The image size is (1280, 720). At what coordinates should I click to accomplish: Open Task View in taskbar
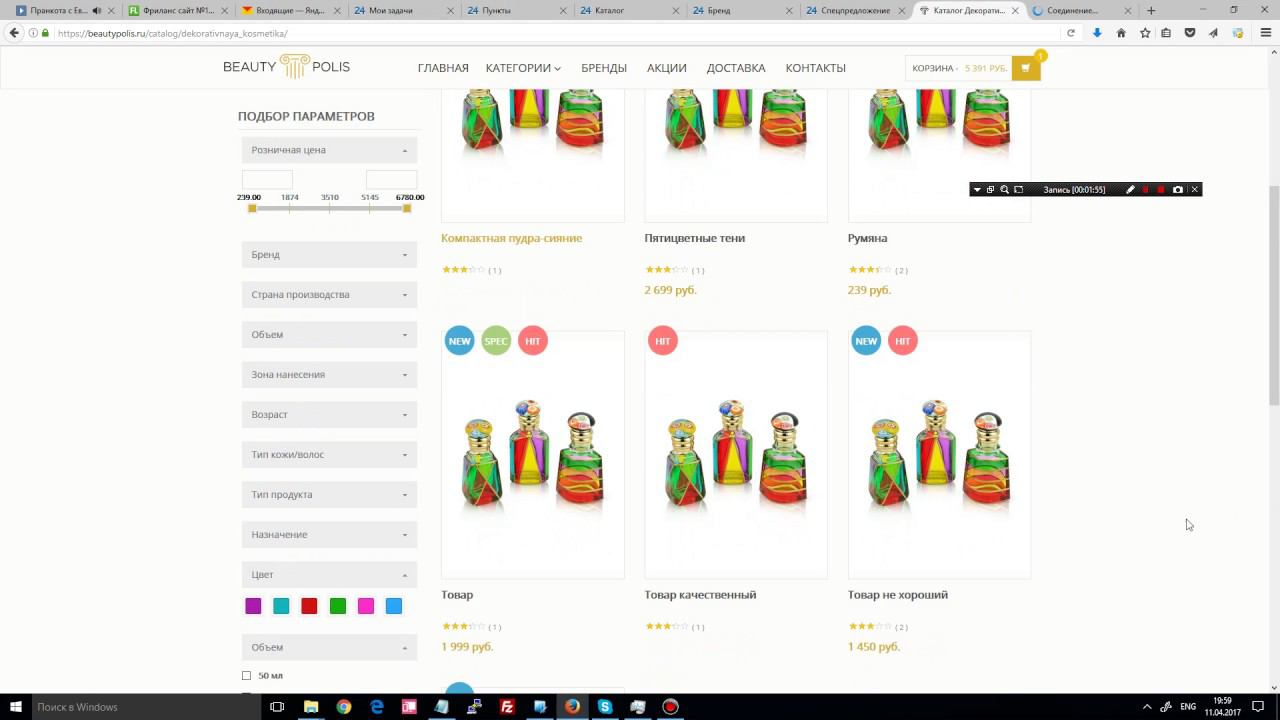[278, 707]
